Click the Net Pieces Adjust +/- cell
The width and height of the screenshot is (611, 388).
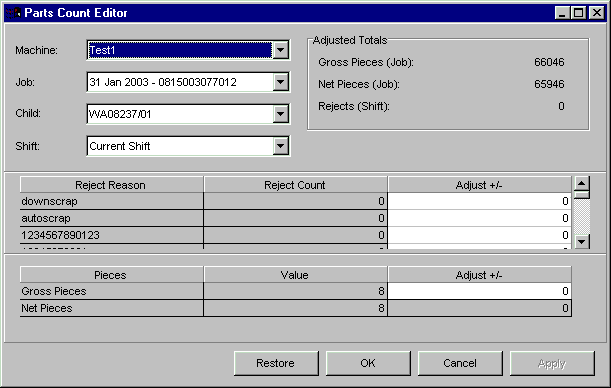[479, 308]
